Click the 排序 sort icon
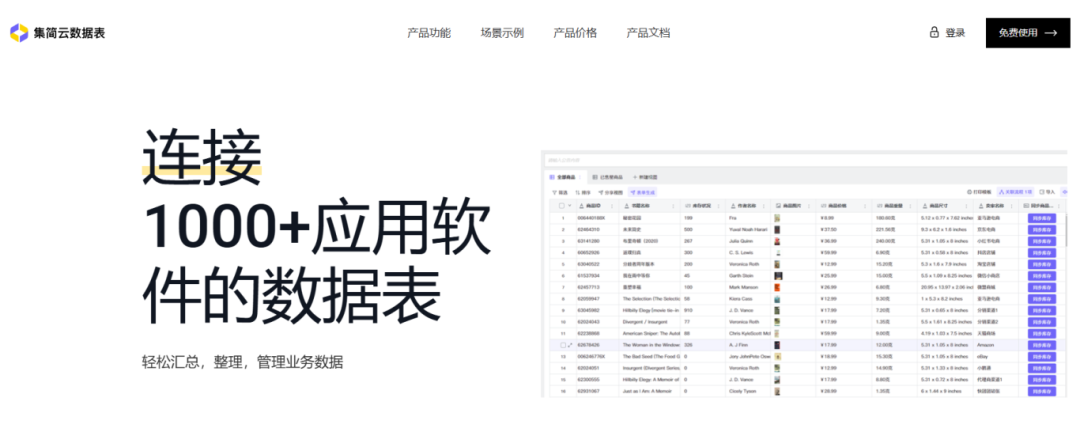The width and height of the screenshot is (1080, 428). click(578, 192)
